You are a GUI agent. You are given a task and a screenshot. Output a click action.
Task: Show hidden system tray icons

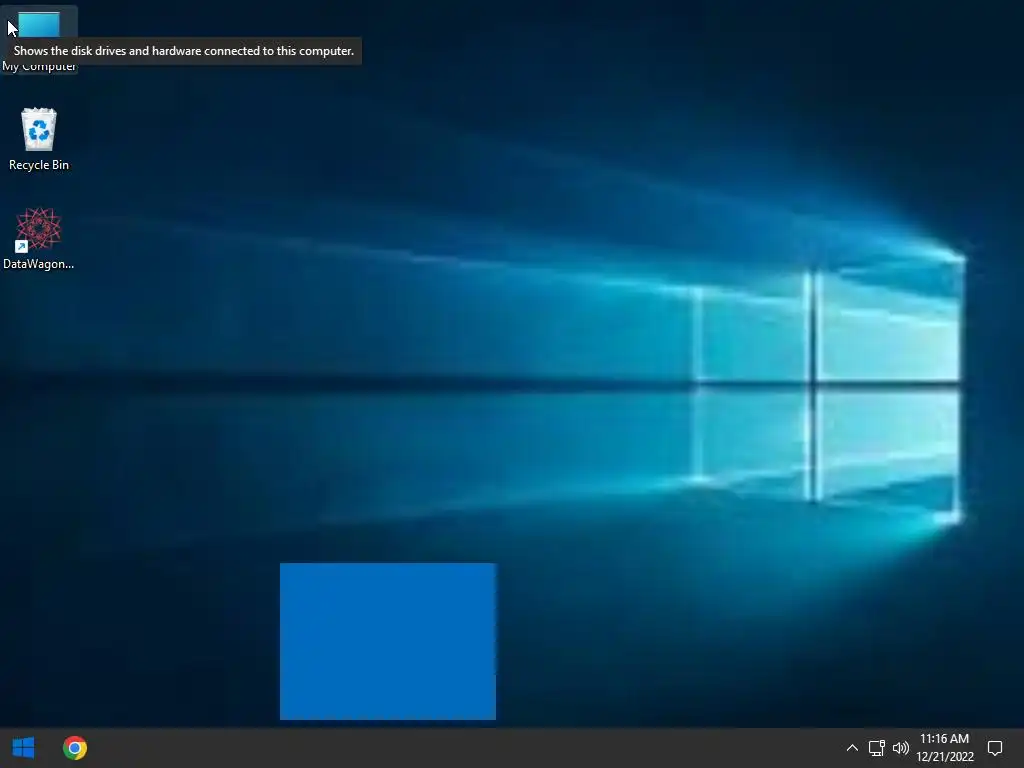point(852,748)
